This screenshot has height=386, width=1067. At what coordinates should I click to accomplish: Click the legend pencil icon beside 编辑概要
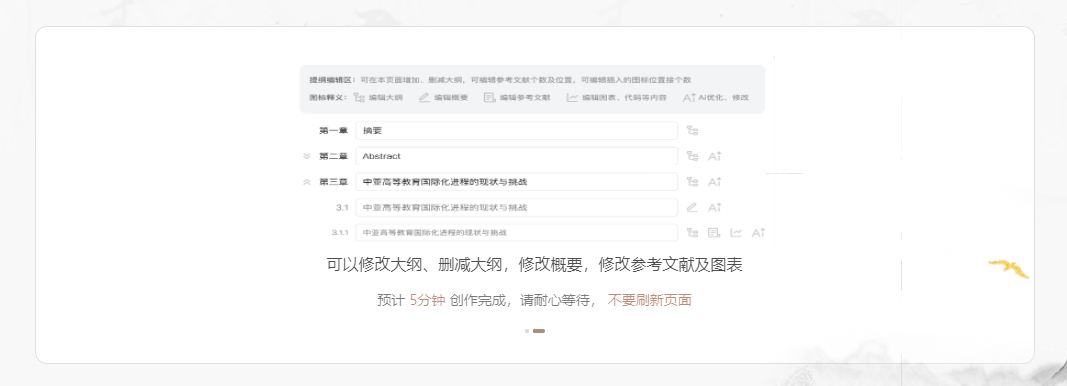(424, 97)
